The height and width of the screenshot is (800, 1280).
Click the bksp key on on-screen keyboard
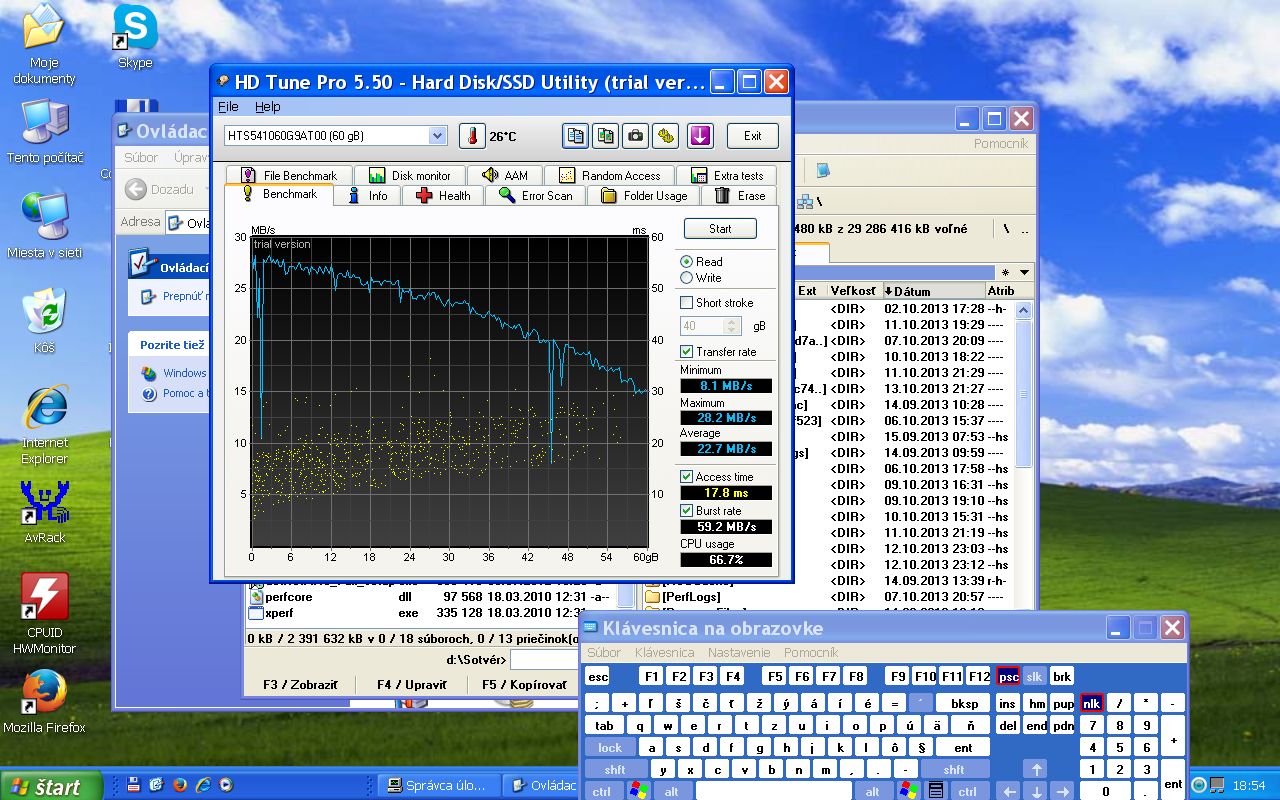click(x=963, y=703)
